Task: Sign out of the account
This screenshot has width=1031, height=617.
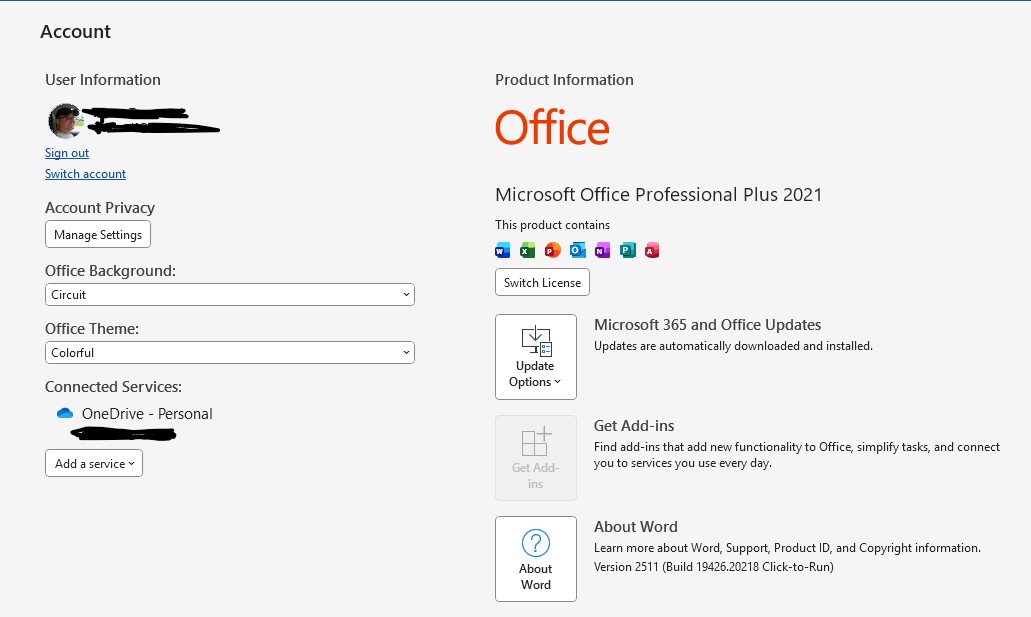Action: click(x=66, y=153)
